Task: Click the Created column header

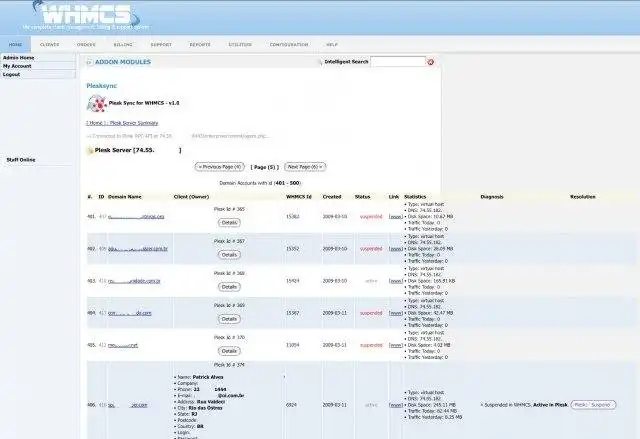Action: [x=332, y=197]
